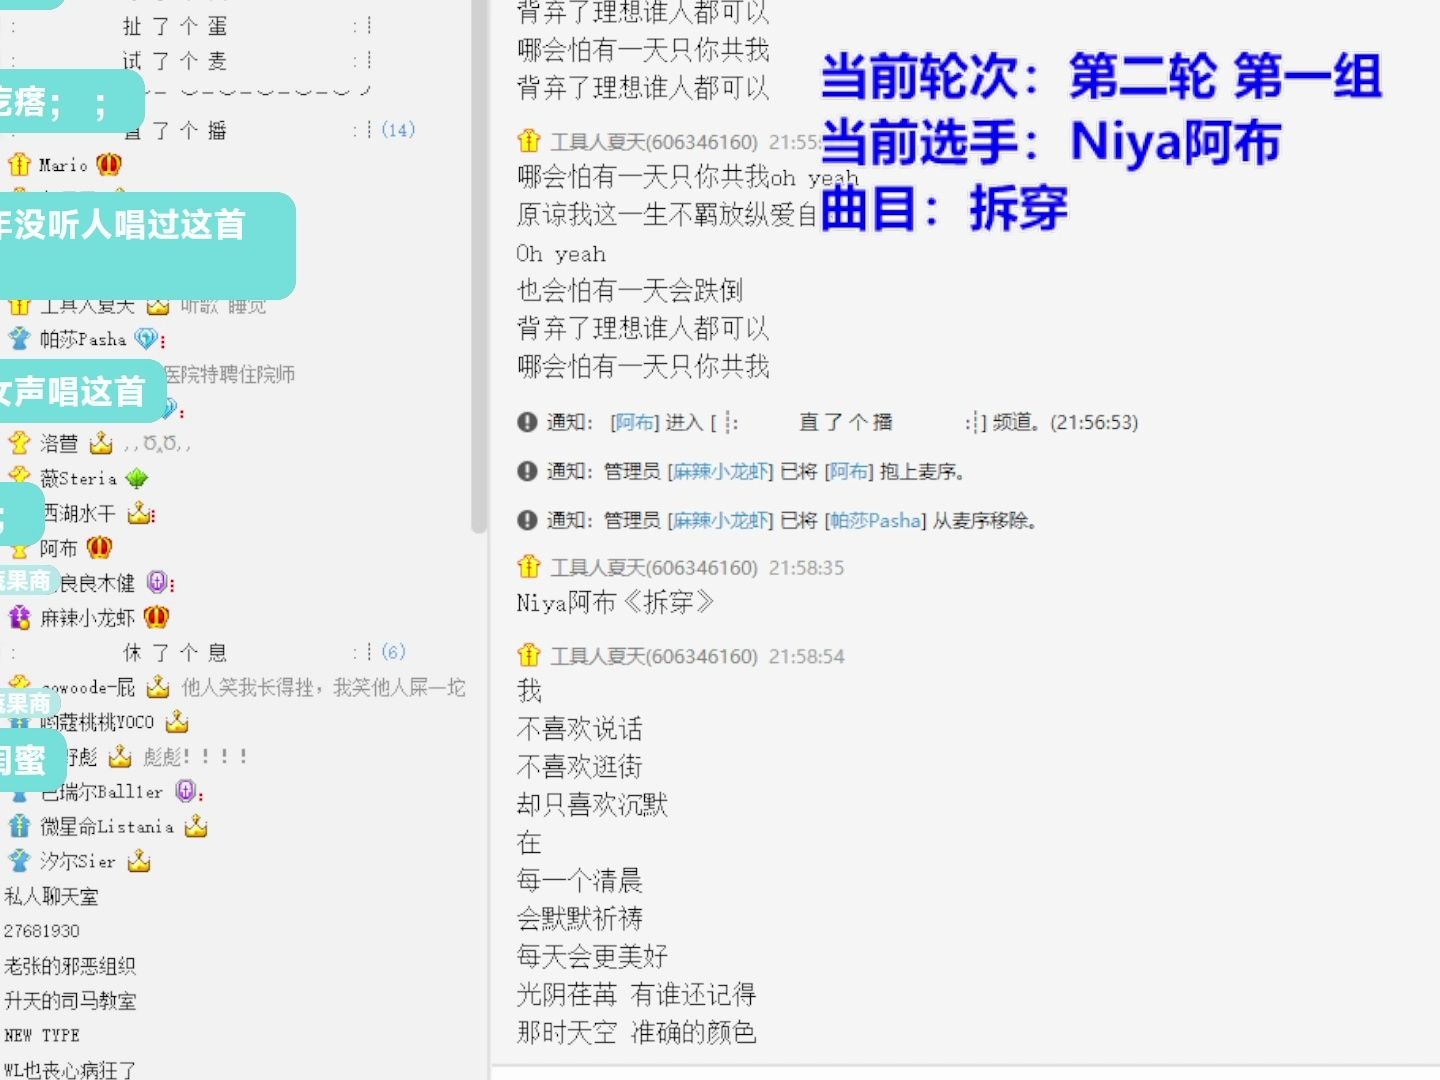Click 微星命Listania's blue shirt avatar icon
This screenshot has width=1440, height=1080.
(19, 826)
